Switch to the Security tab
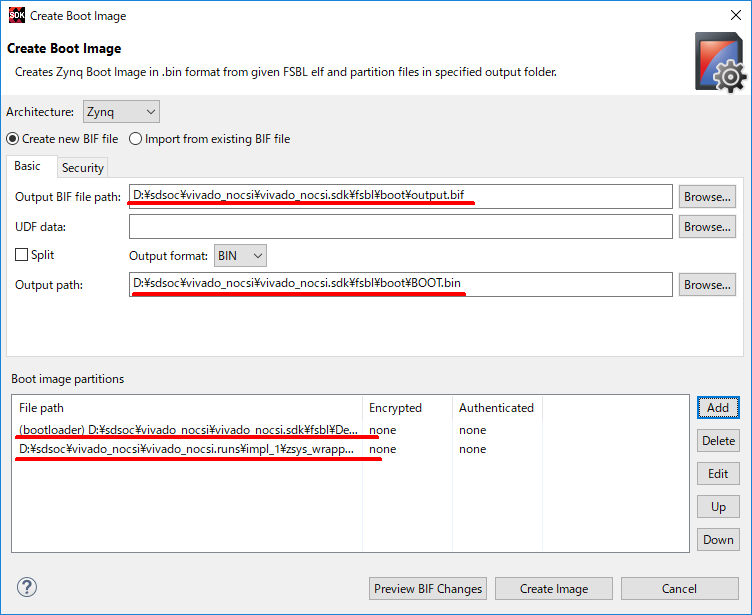Image resolution: width=752 pixels, height=615 pixels. 82,168
